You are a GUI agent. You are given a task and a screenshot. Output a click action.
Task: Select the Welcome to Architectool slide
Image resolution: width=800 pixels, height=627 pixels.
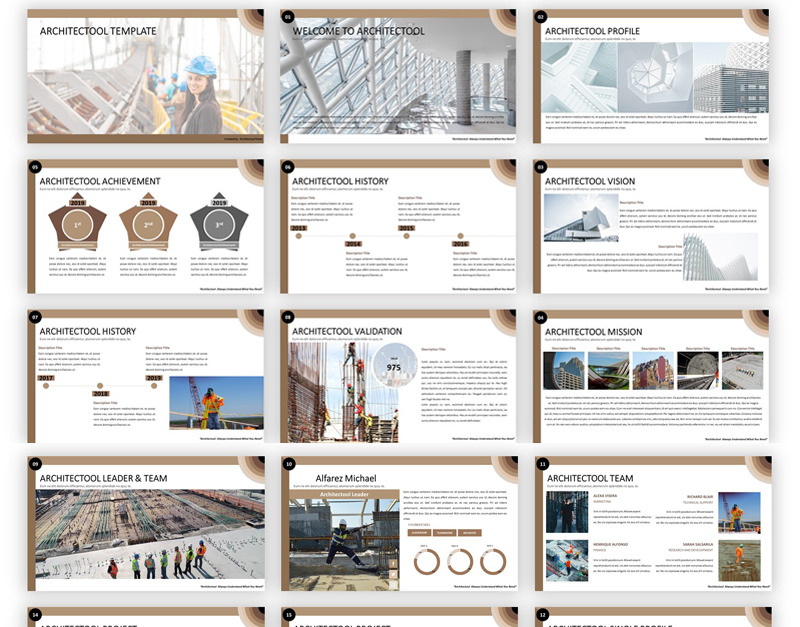[x=398, y=76]
